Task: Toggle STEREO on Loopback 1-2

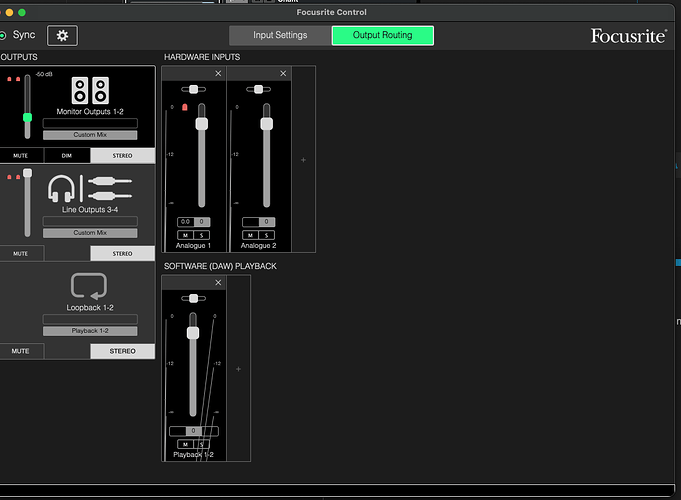Action: [122, 351]
